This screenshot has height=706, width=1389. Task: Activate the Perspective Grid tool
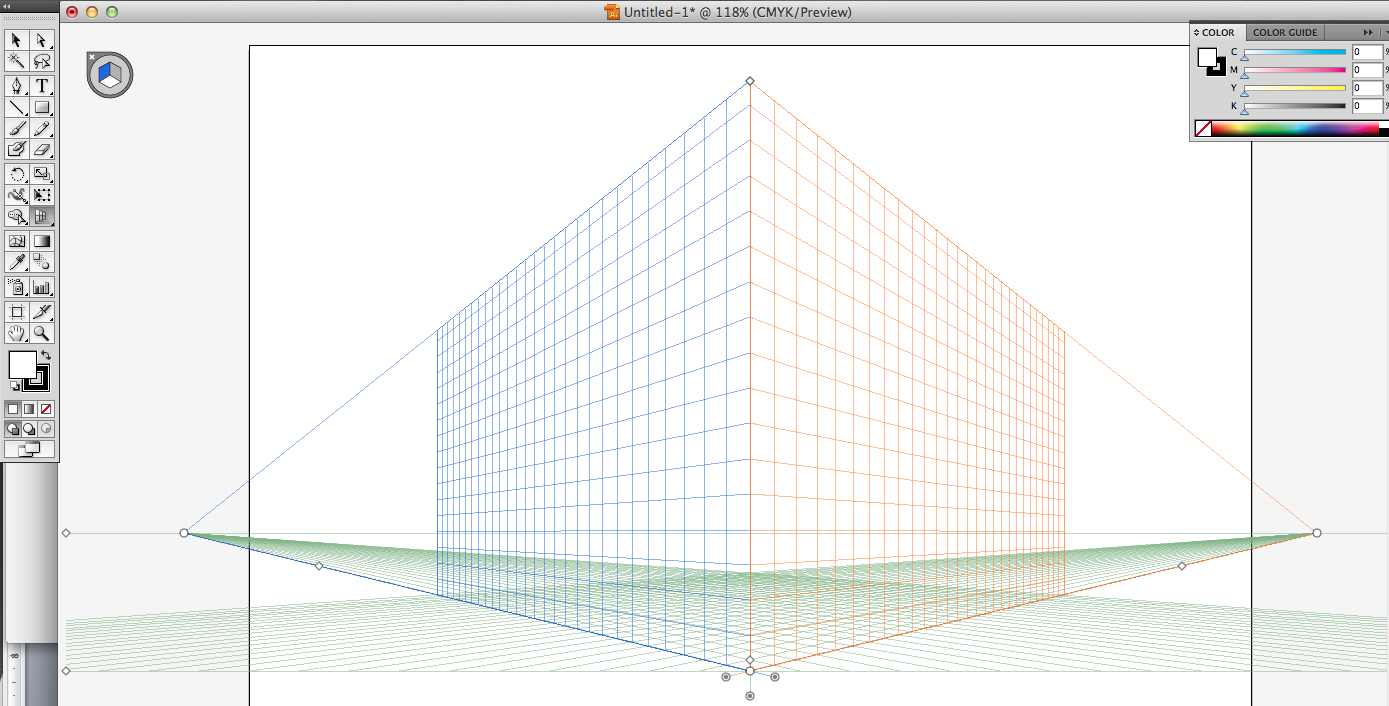pyautogui.click(x=42, y=216)
